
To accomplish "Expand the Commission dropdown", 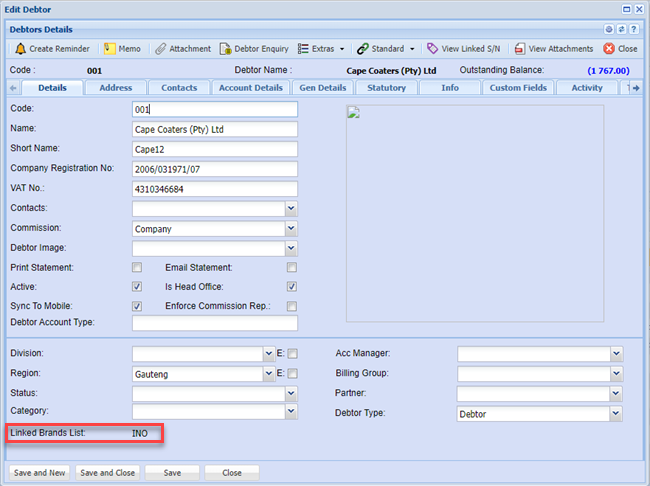I will coord(291,229).
